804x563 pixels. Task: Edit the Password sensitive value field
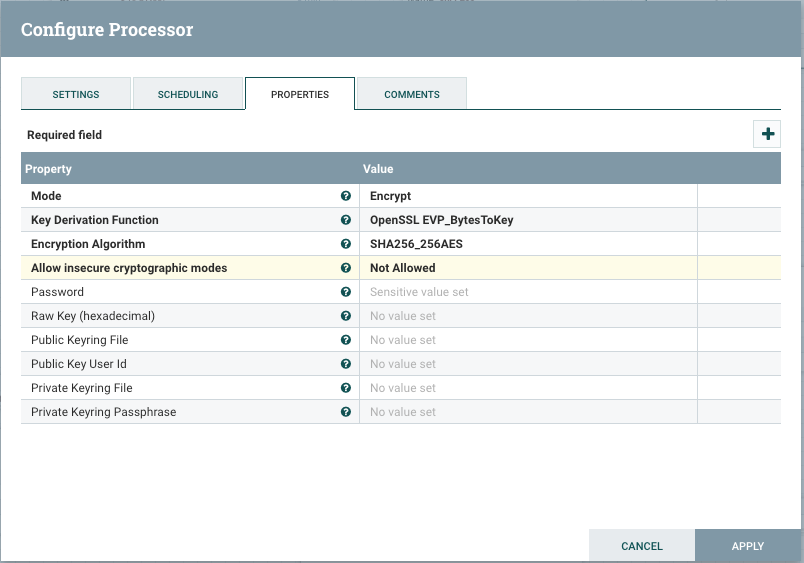tap(528, 292)
